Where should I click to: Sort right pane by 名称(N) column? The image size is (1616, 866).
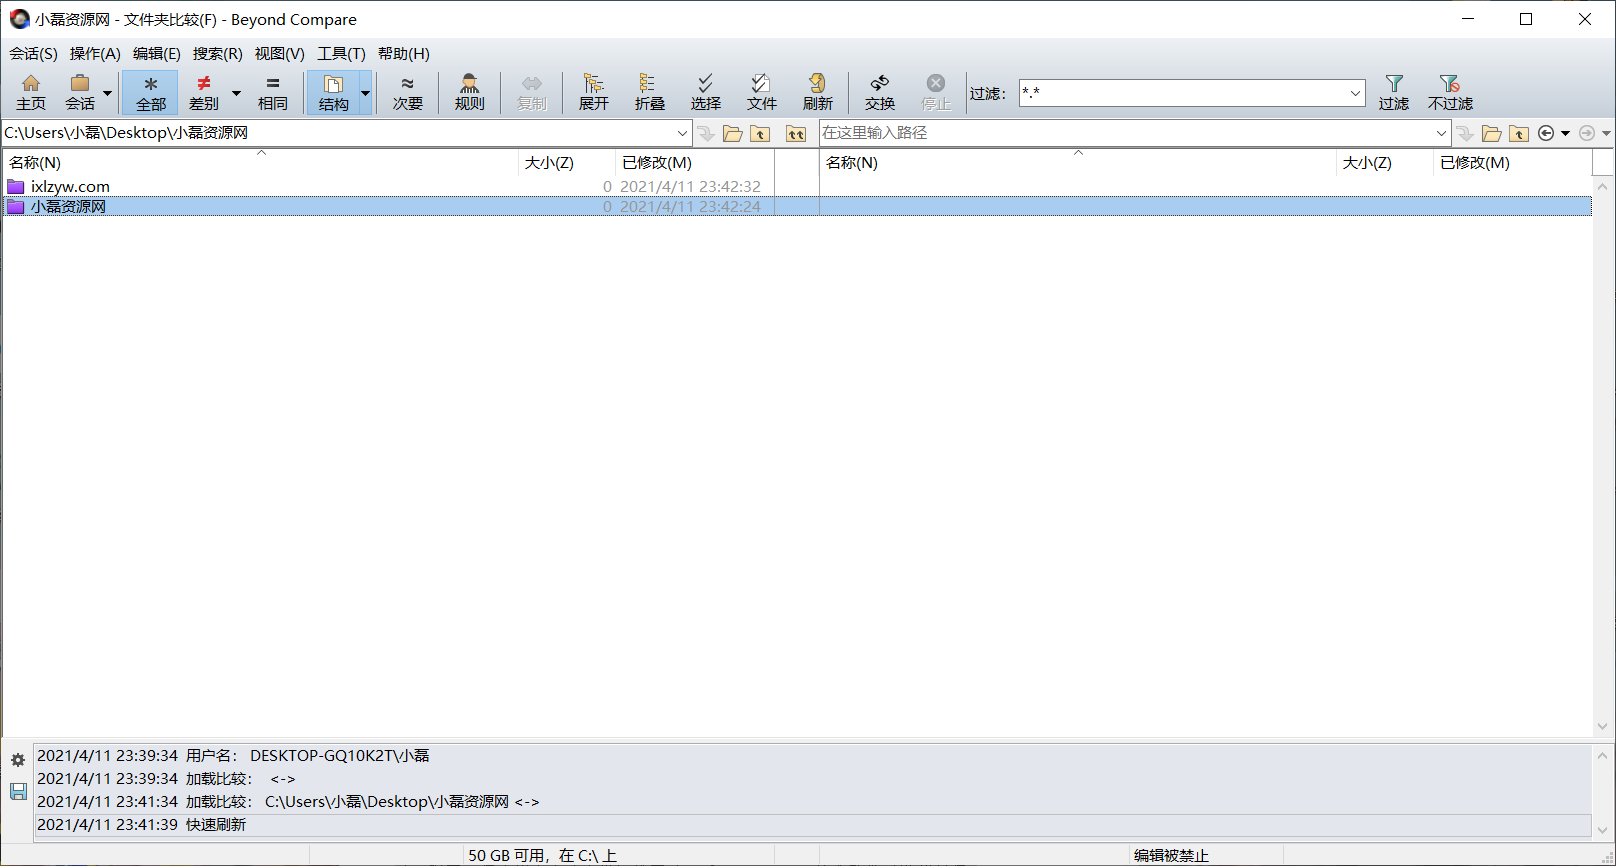click(1078, 162)
